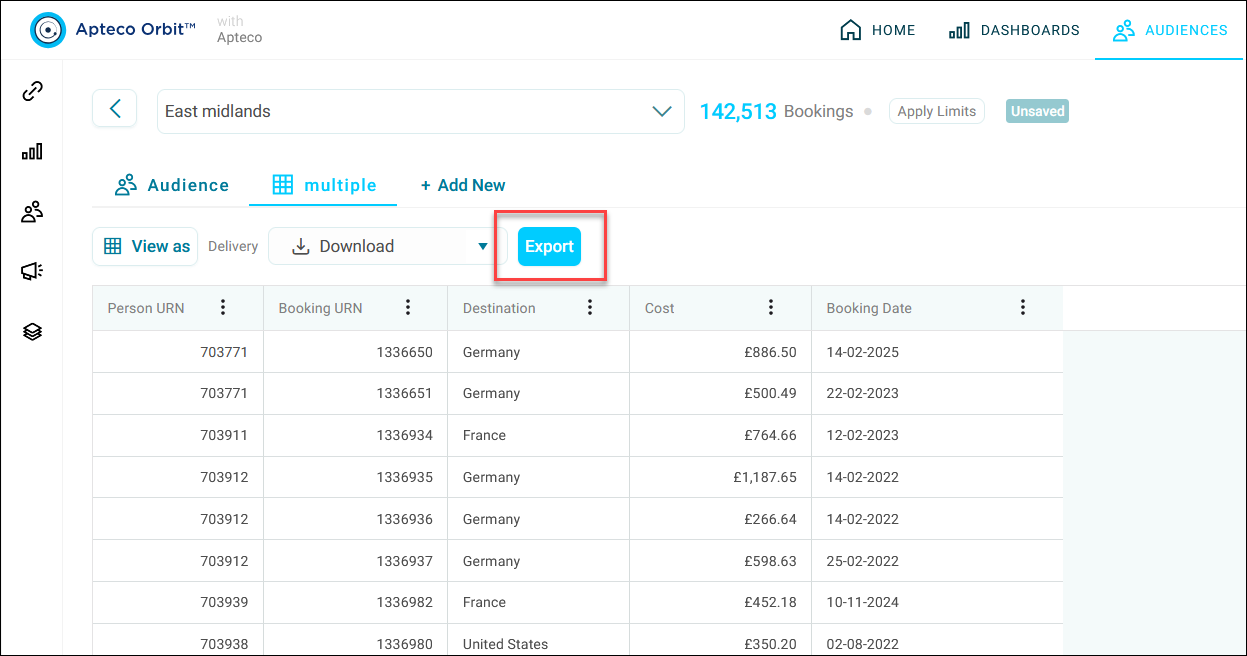The height and width of the screenshot is (656, 1247).
Task: Expand the East midlands audience dropdown
Action: [661, 111]
